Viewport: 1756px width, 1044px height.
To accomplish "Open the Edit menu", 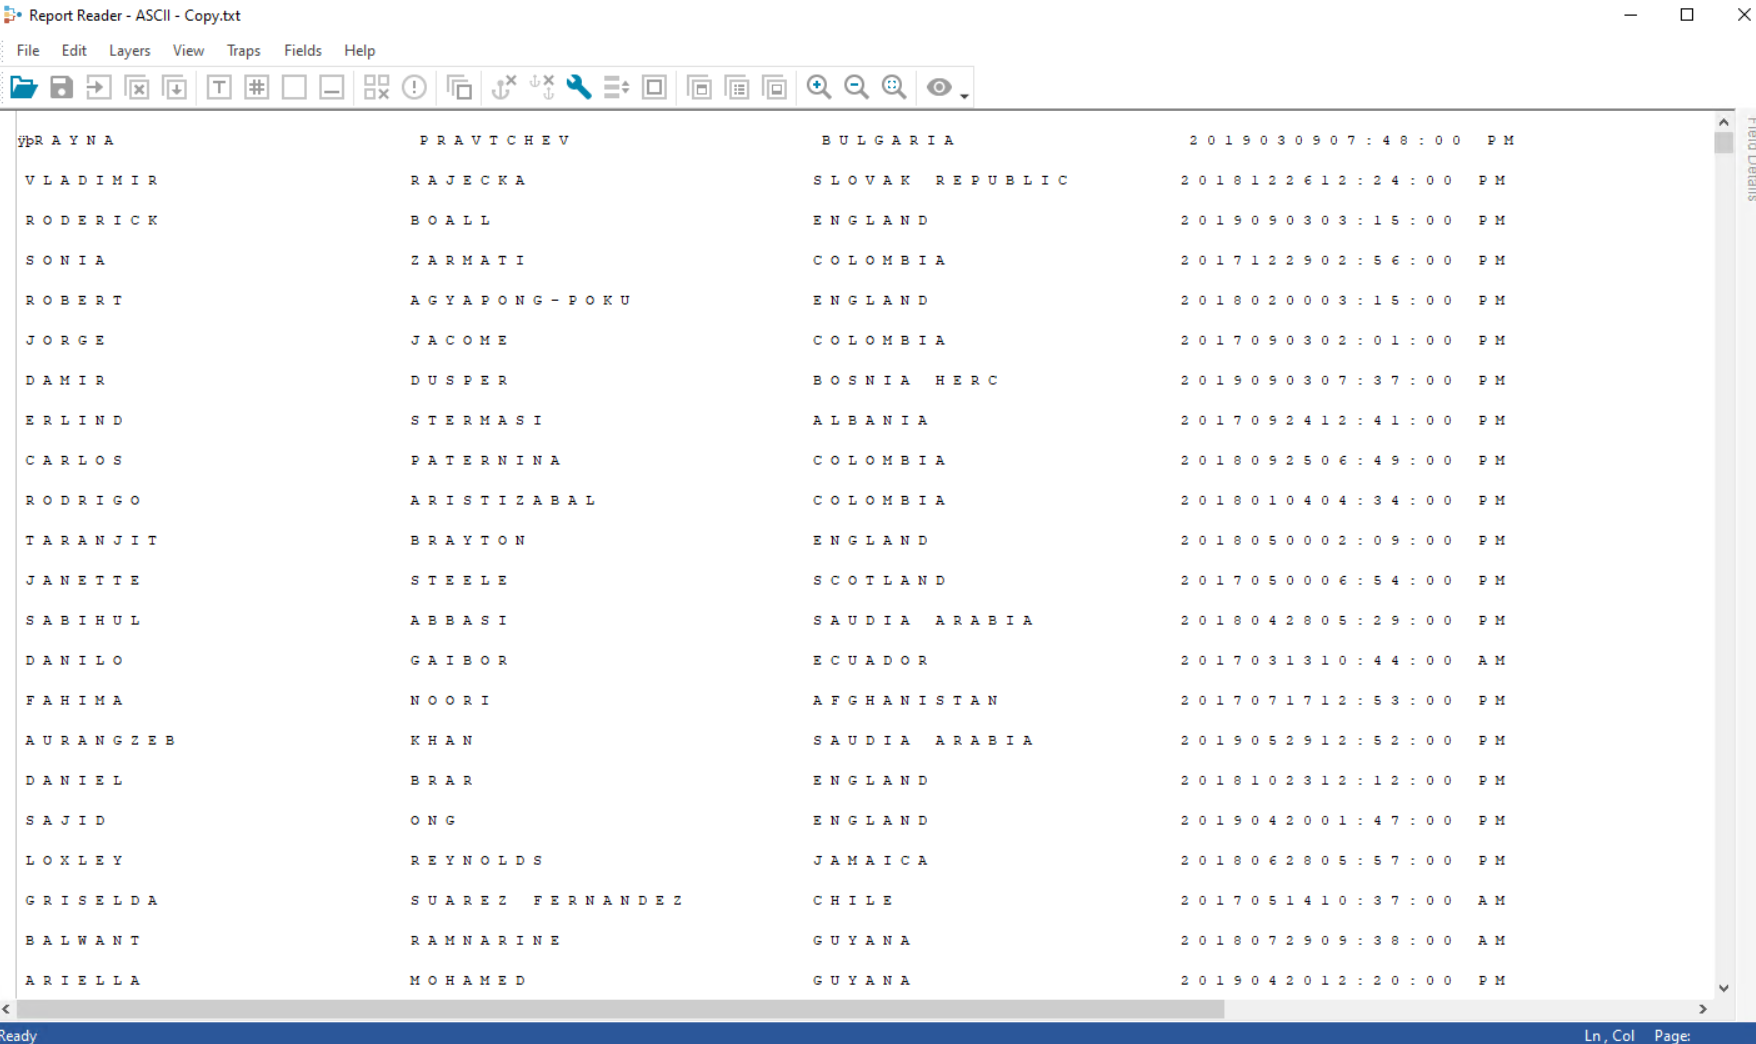I will (74, 50).
